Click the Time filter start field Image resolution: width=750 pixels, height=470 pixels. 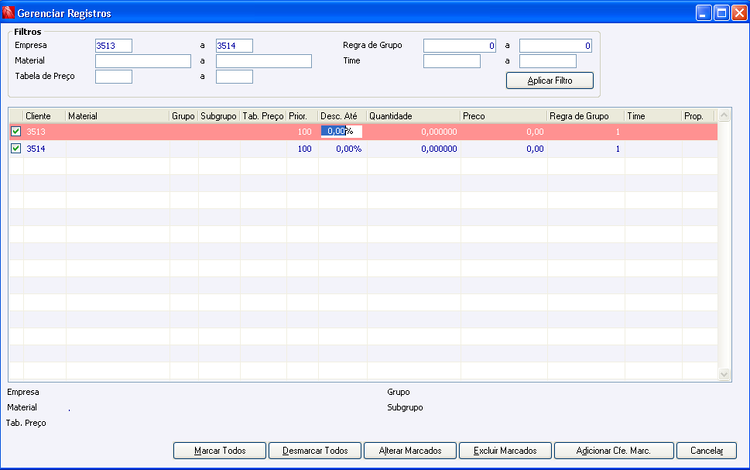pyautogui.click(x=452, y=61)
